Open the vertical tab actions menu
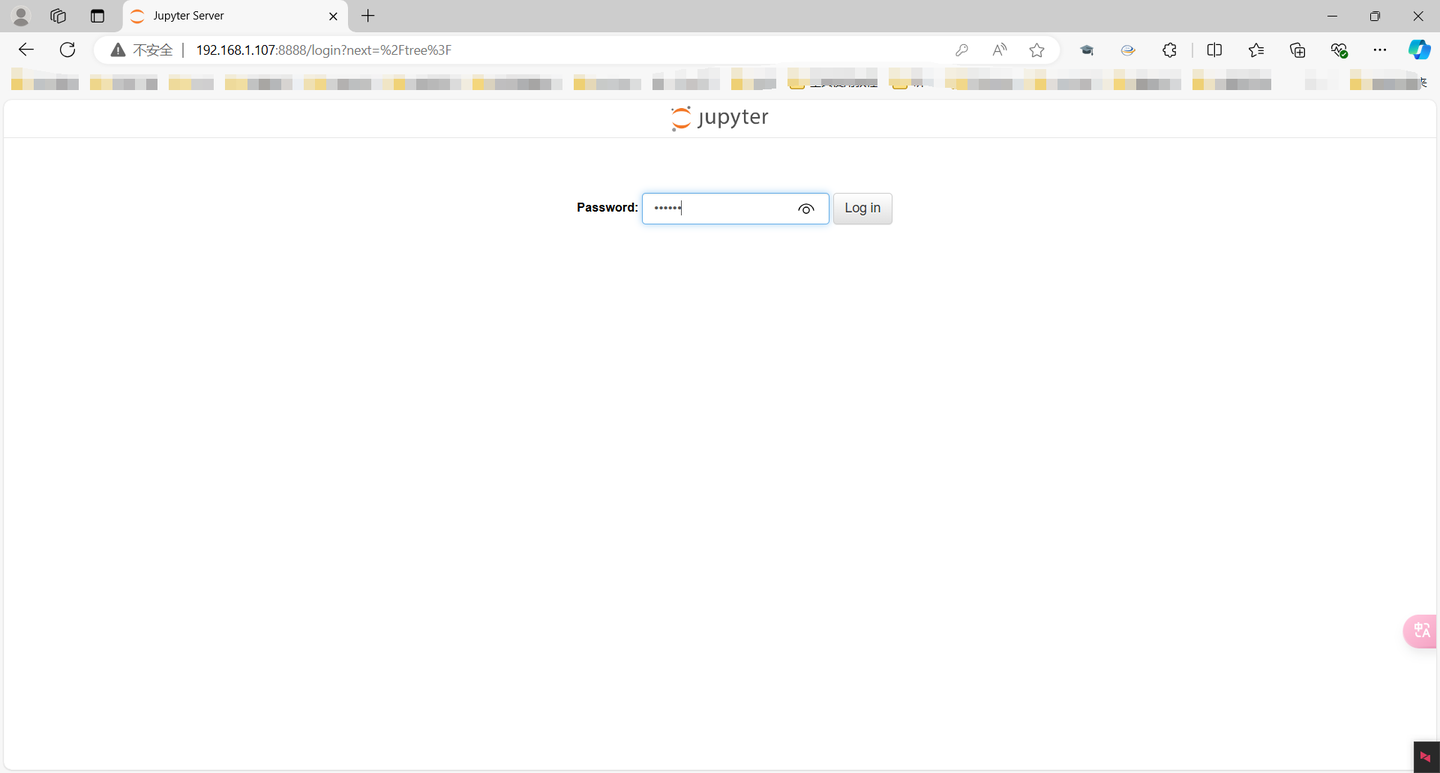 (97, 15)
